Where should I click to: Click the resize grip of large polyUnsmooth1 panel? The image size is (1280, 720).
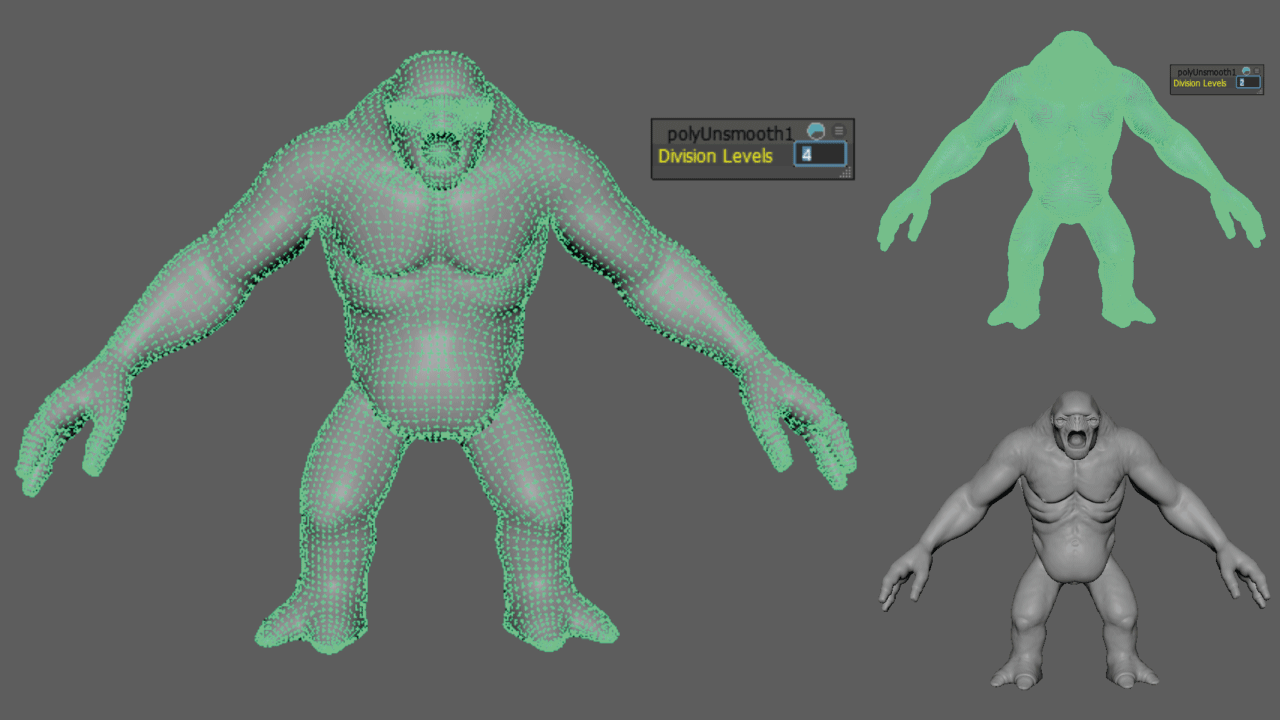(x=846, y=173)
